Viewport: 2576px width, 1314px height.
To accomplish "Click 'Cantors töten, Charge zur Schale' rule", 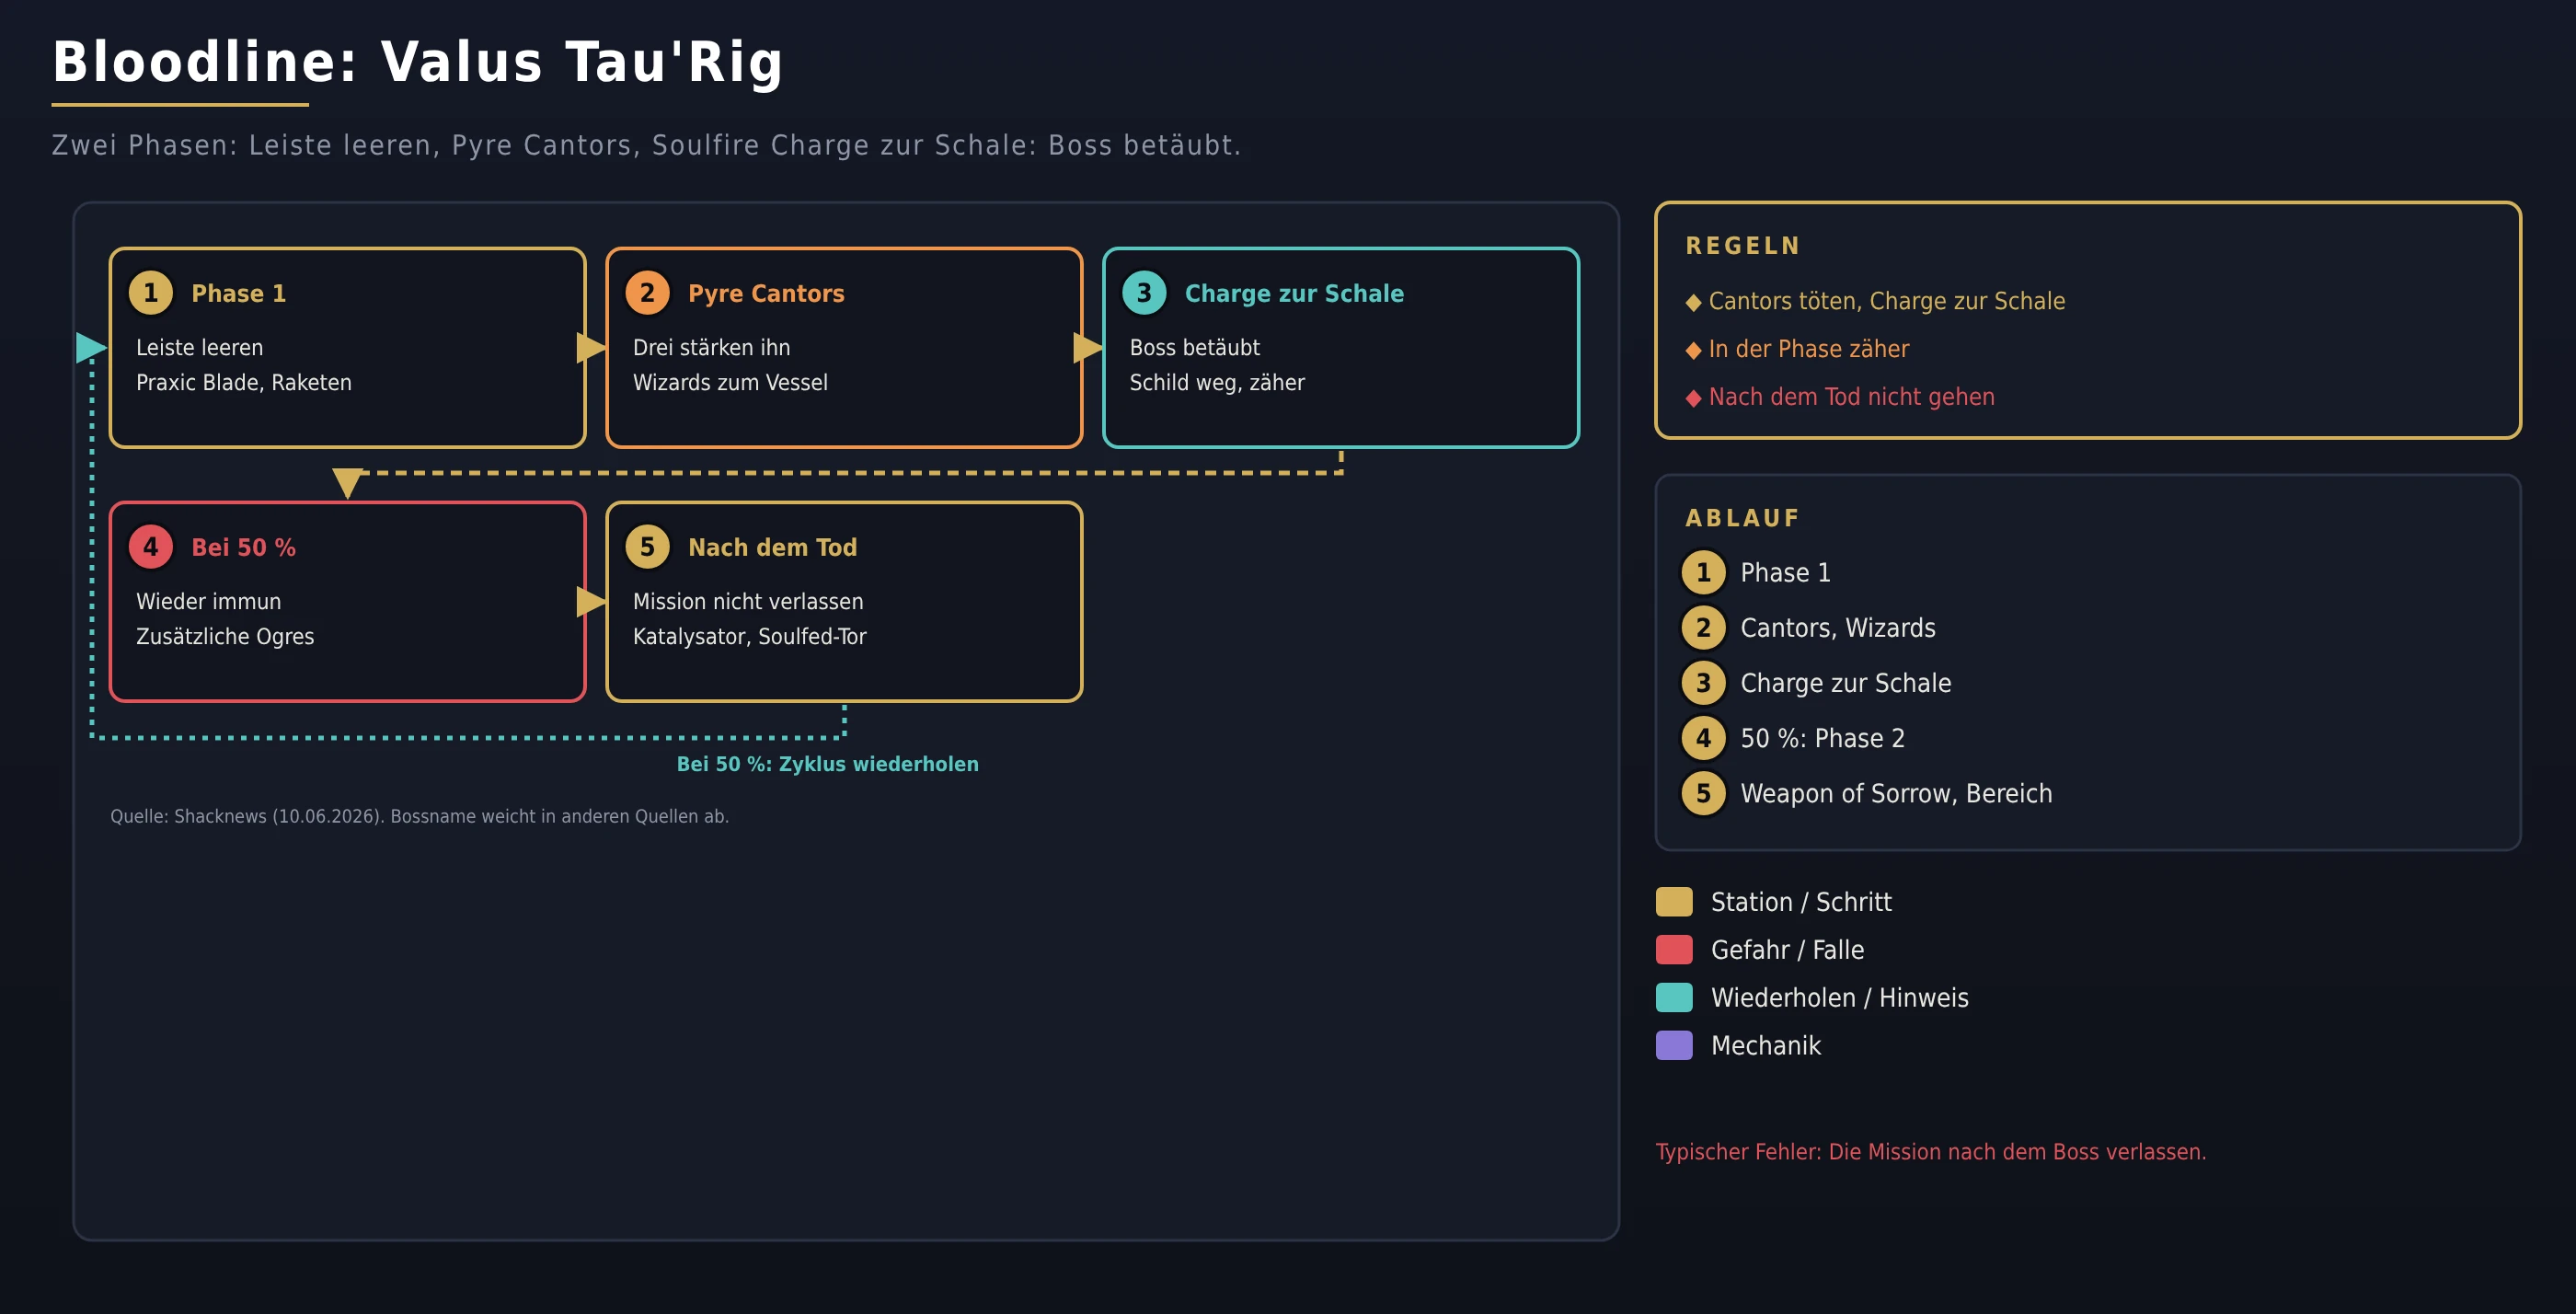I will click(1887, 301).
